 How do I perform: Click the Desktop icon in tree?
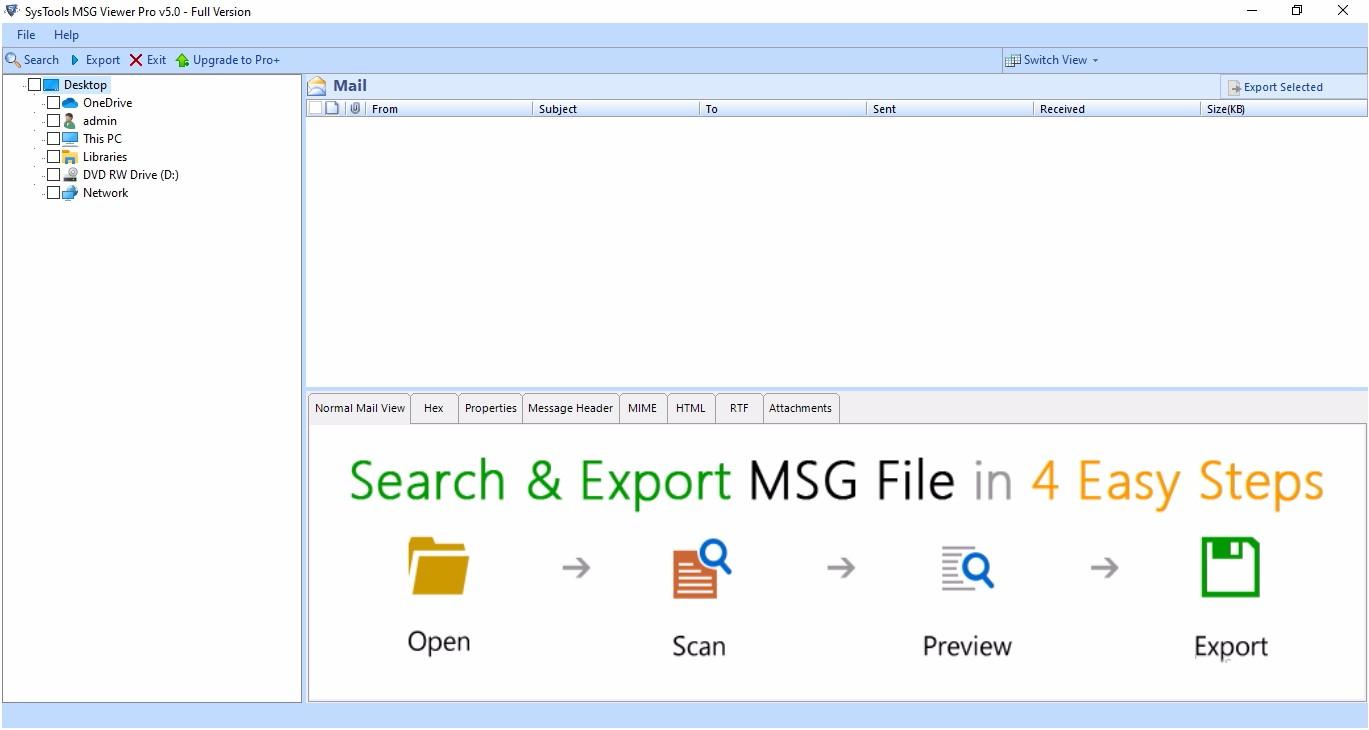coord(51,85)
